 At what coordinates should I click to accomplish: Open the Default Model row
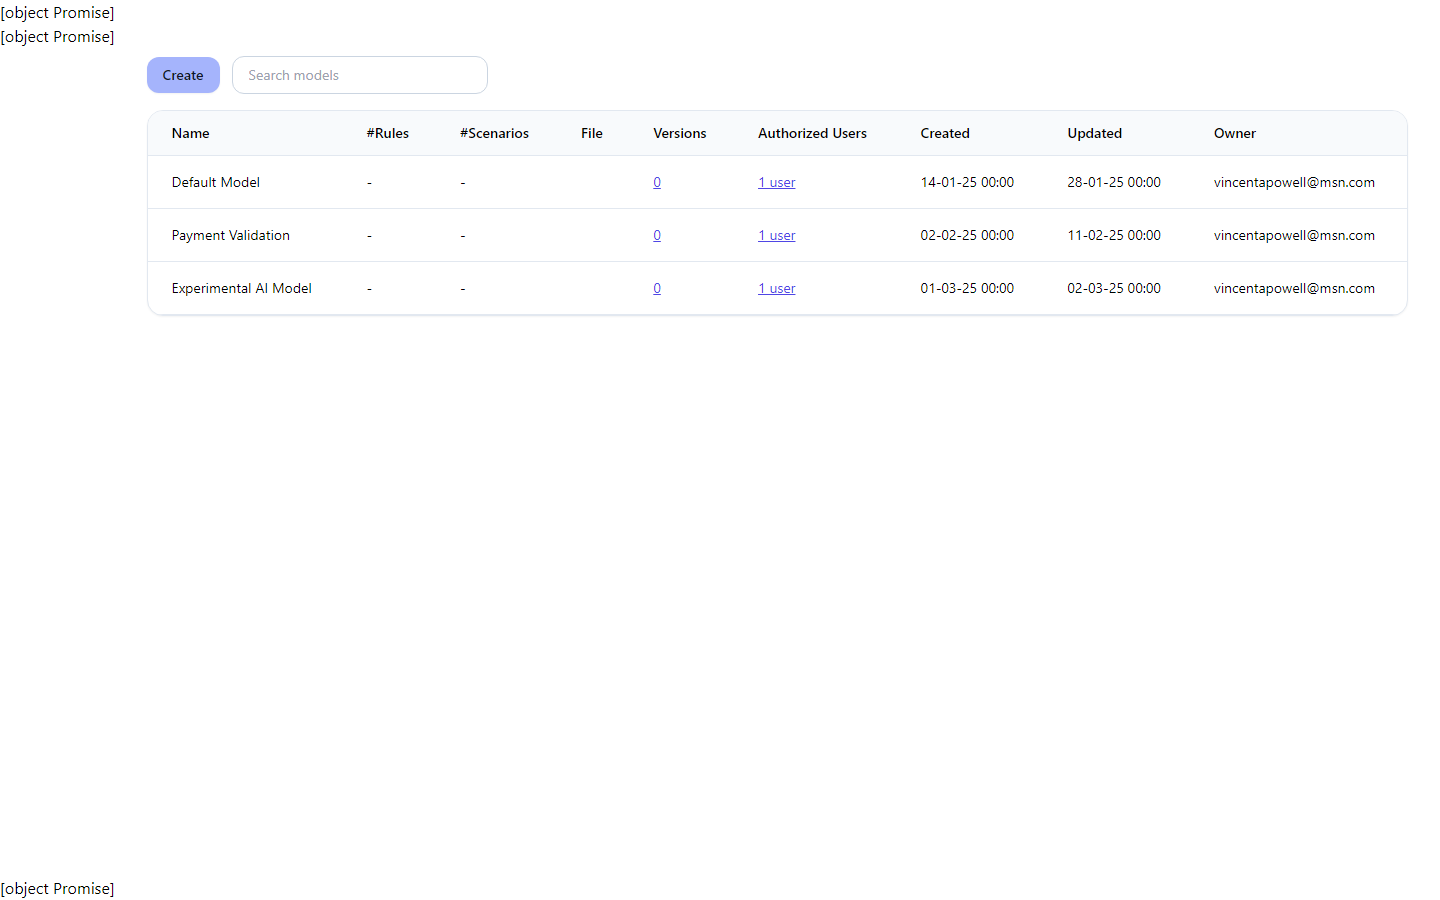(215, 182)
